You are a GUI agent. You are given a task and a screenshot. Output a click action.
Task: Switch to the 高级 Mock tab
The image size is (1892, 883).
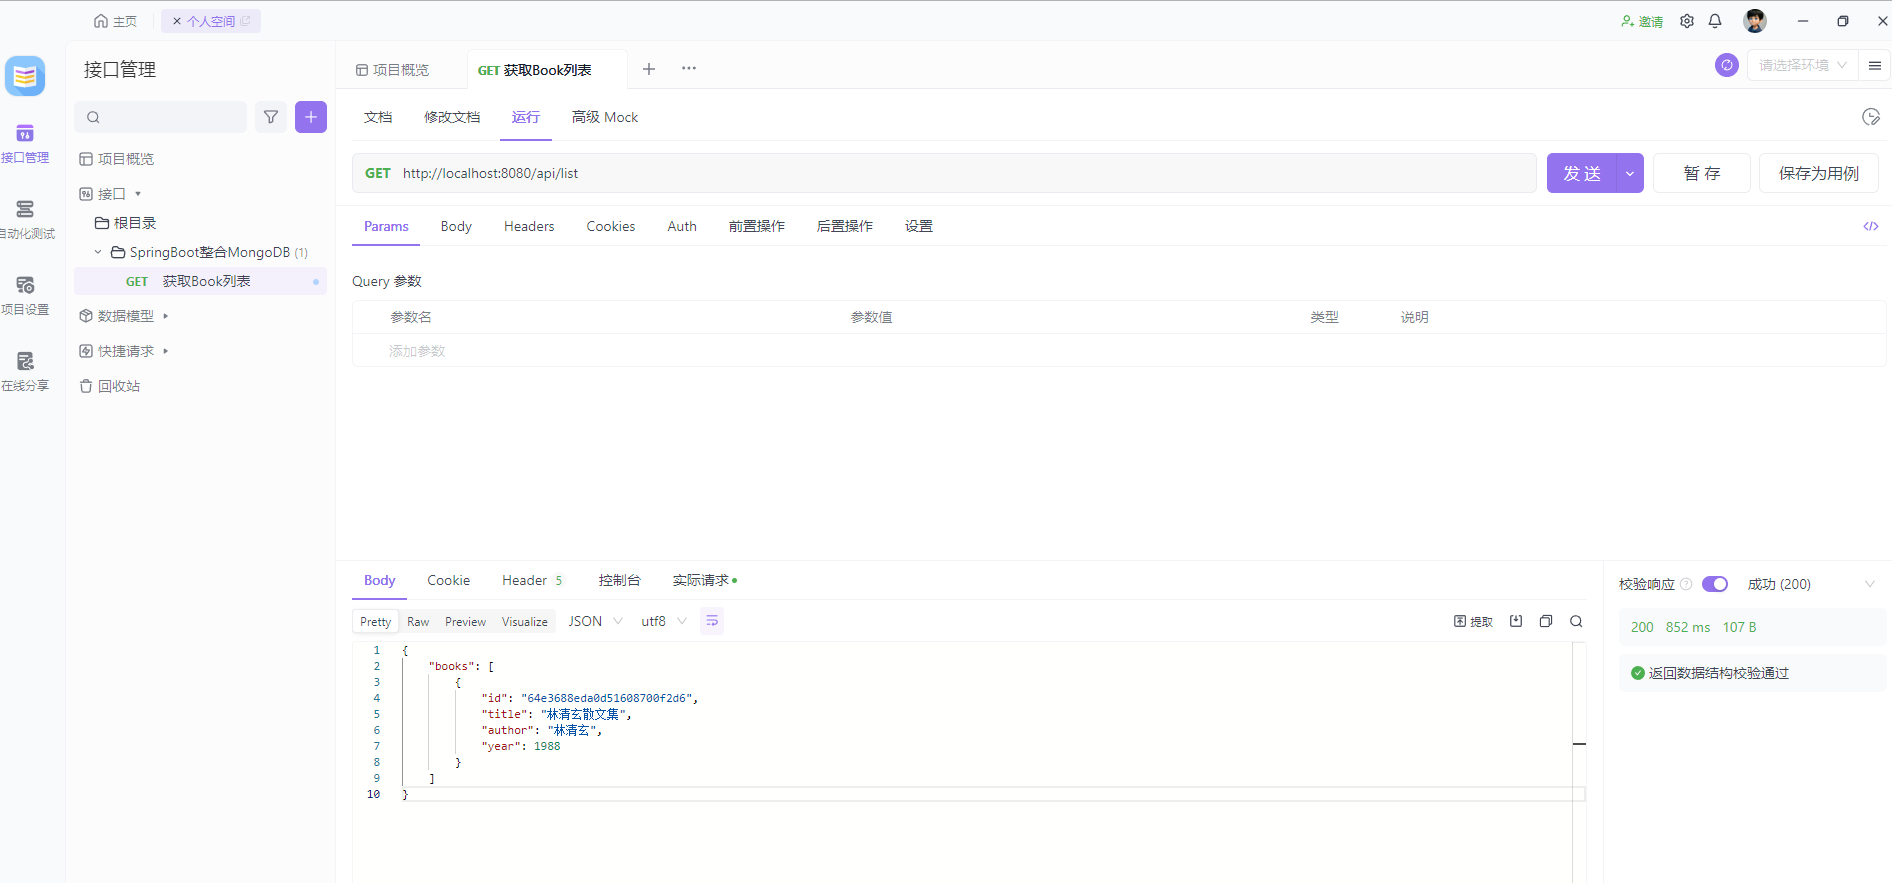tap(605, 117)
